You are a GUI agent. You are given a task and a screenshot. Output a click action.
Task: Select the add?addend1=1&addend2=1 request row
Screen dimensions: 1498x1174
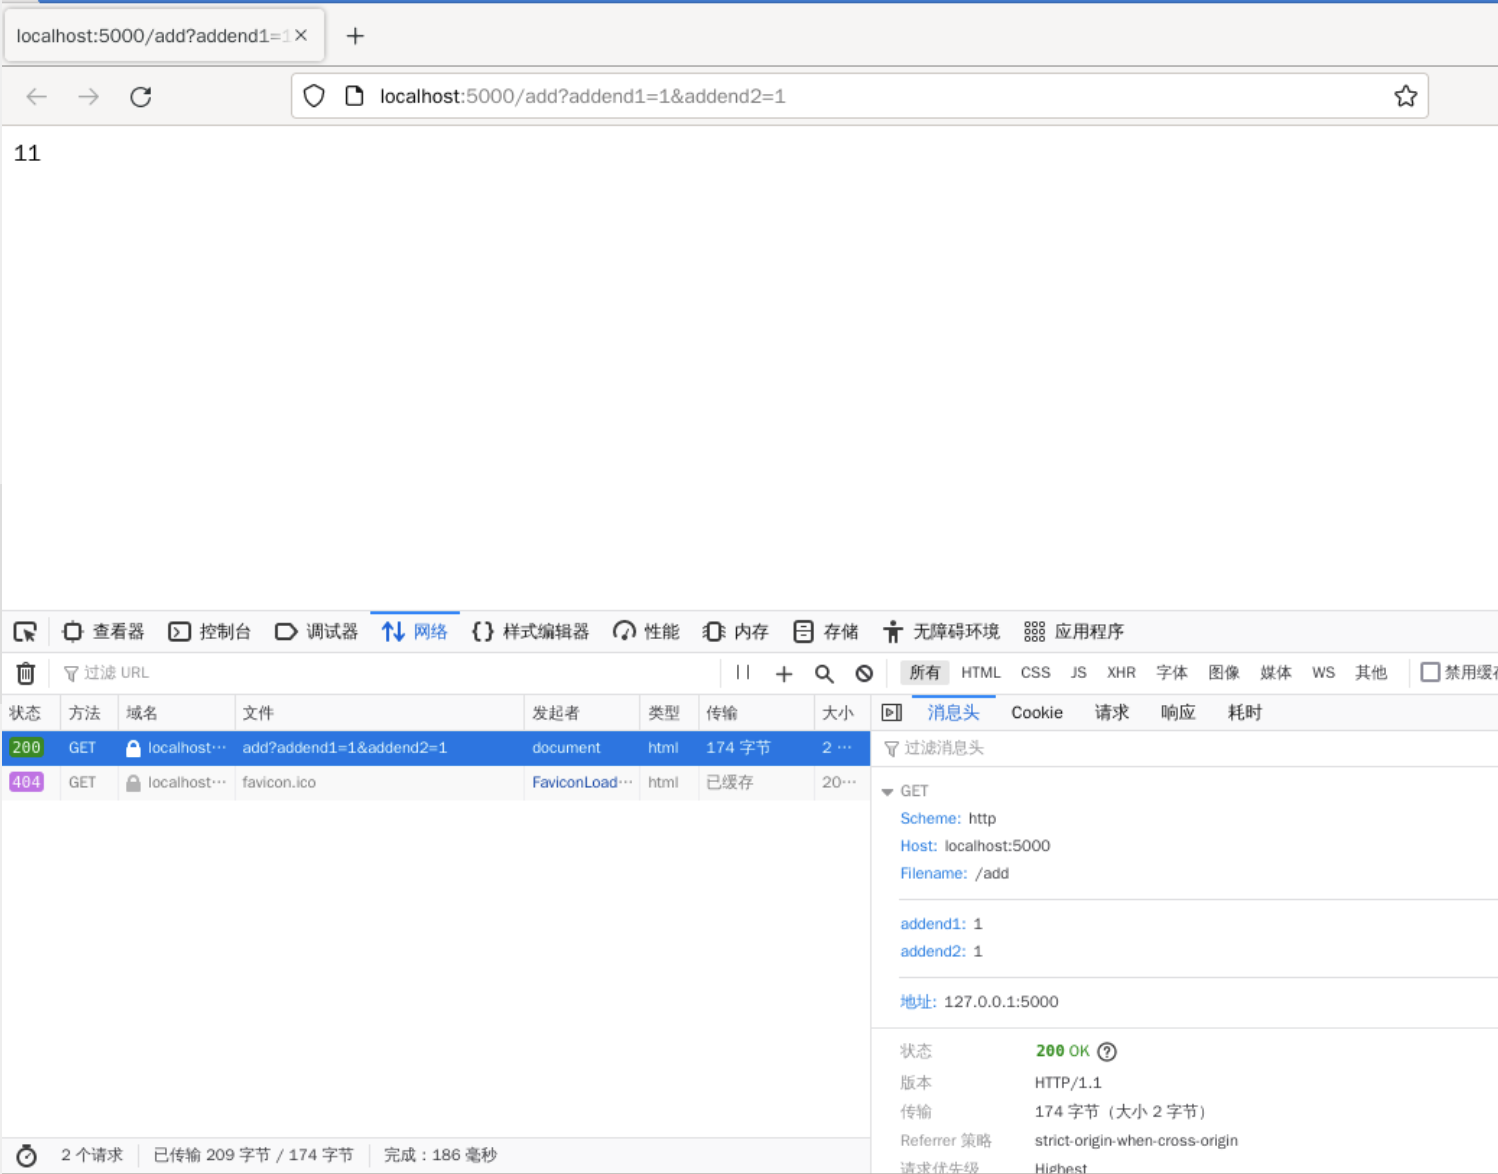[x=435, y=748]
